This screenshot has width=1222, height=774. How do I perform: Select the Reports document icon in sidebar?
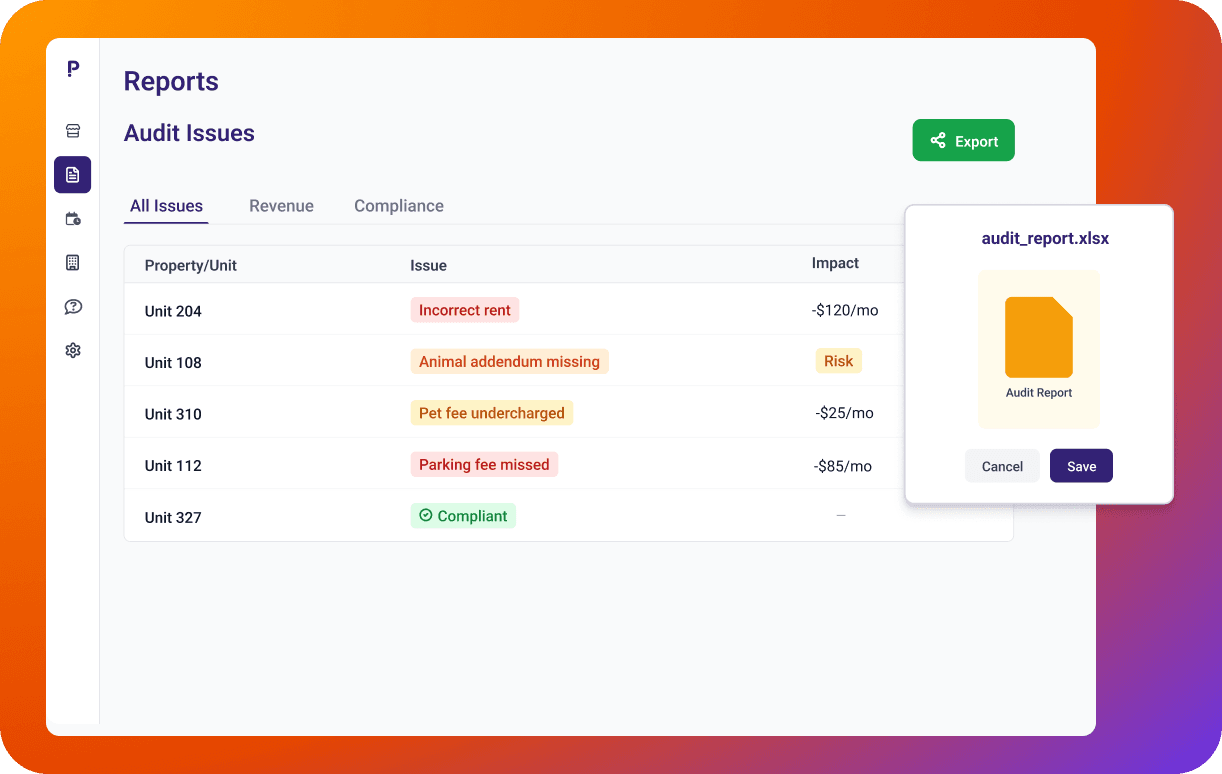(72, 175)
